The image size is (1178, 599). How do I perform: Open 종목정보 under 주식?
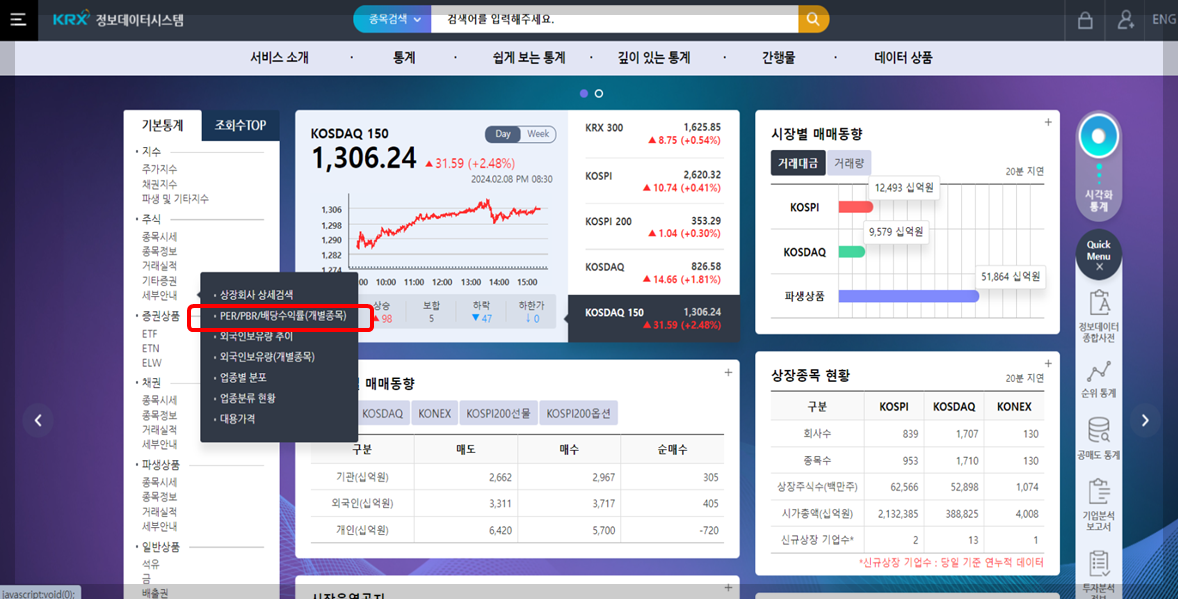(159, 251)
